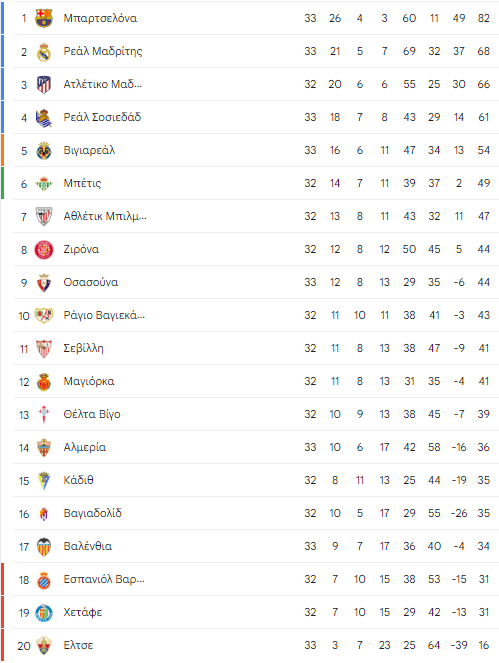This screenshot has width=499, height=663.
Task: Open the Βαγιαδολίδ team link
Action: point(93,513)
